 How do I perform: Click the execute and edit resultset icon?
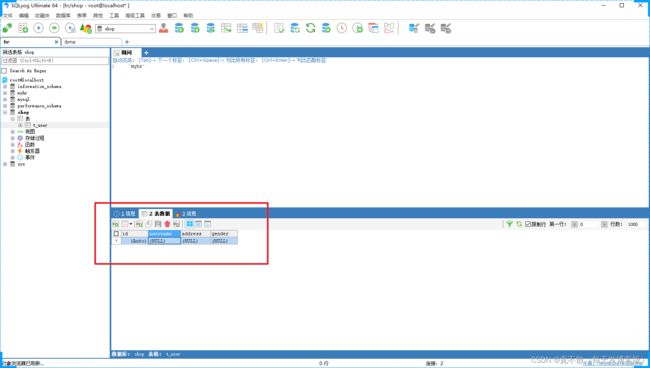coord(70,28)
